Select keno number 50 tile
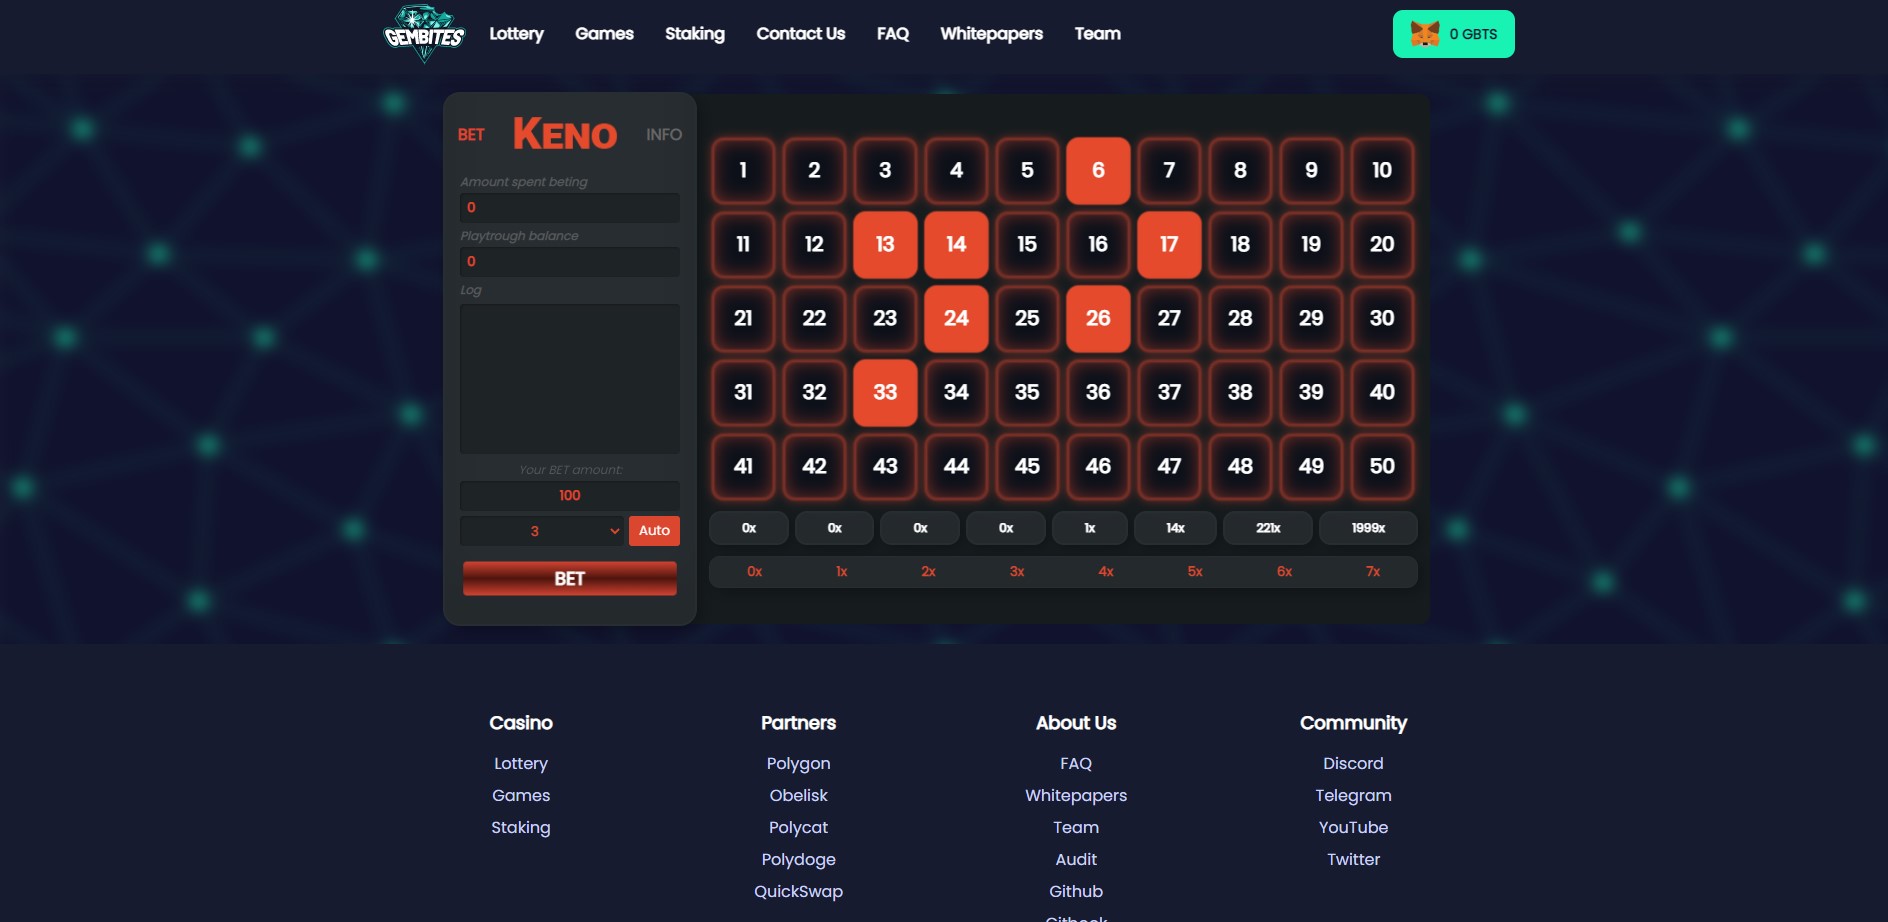Viewport: 1888px width, 922px height. (1381, 466)
